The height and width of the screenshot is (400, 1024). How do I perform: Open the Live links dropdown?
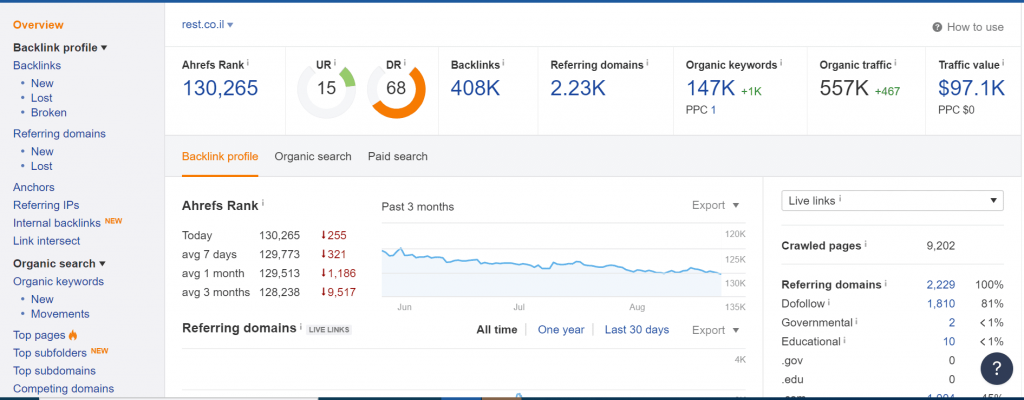(x=892, y=201)
